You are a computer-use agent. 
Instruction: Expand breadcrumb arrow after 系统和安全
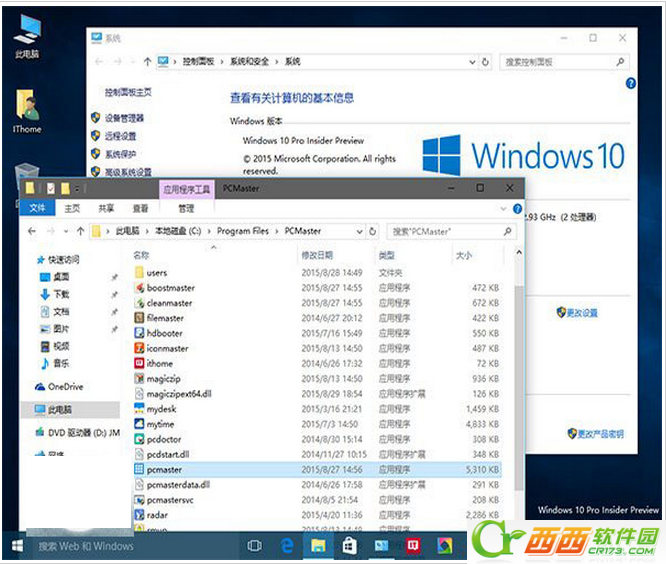[277, 62]
